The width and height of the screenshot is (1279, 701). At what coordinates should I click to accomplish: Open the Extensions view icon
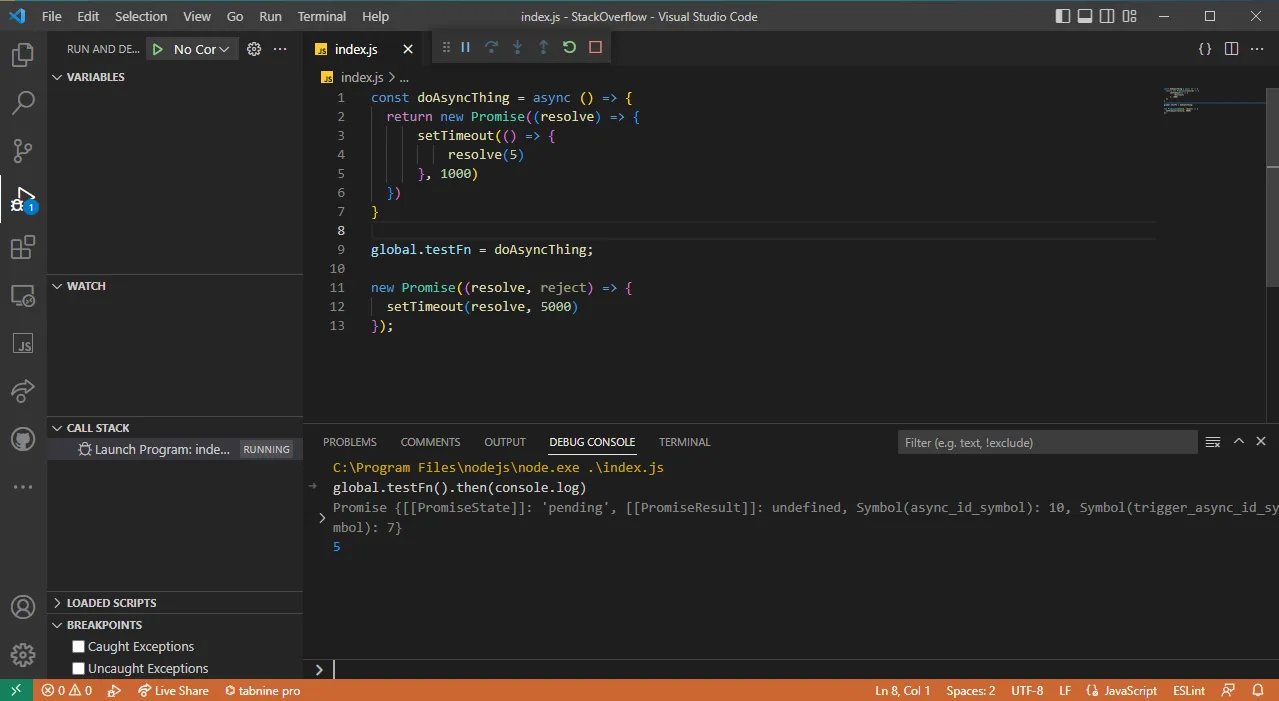click(x=23, y=247)
